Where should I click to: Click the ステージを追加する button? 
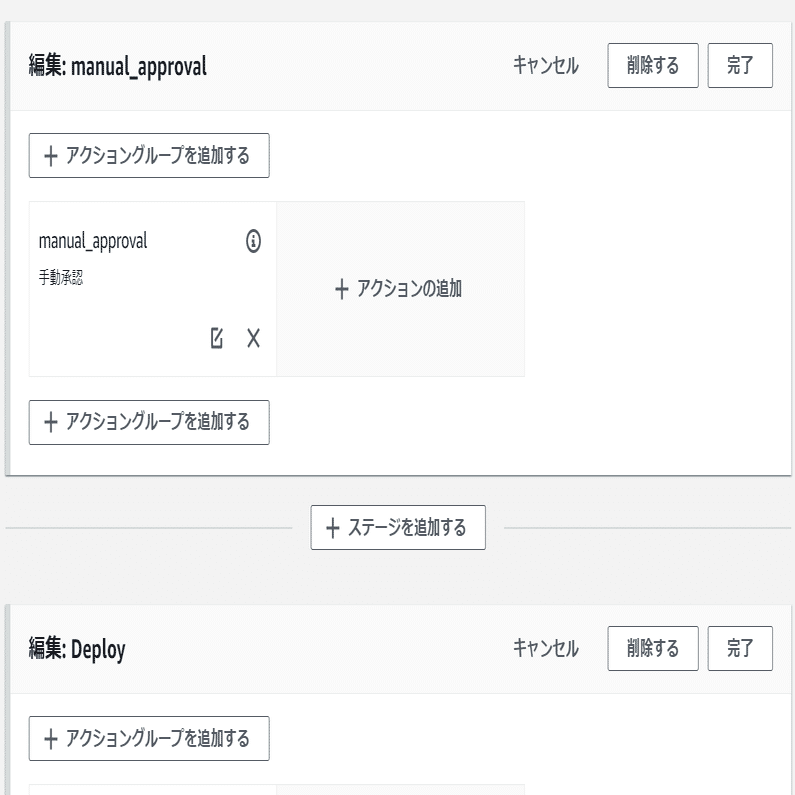click(x=398, y=527)
